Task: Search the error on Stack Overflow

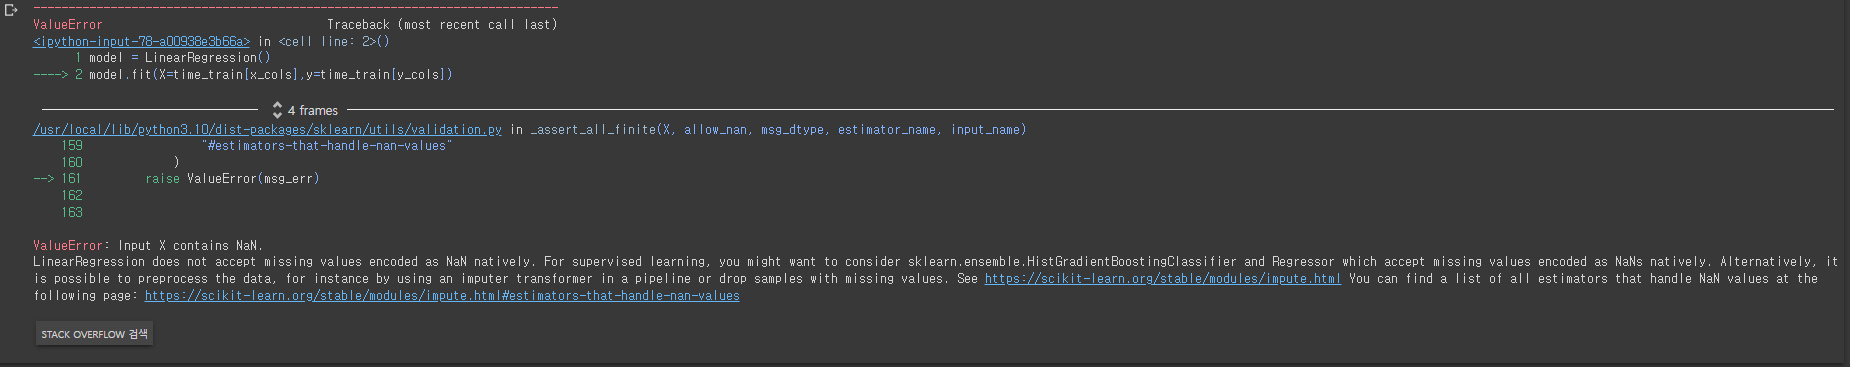Action: [x=94, y=334]
